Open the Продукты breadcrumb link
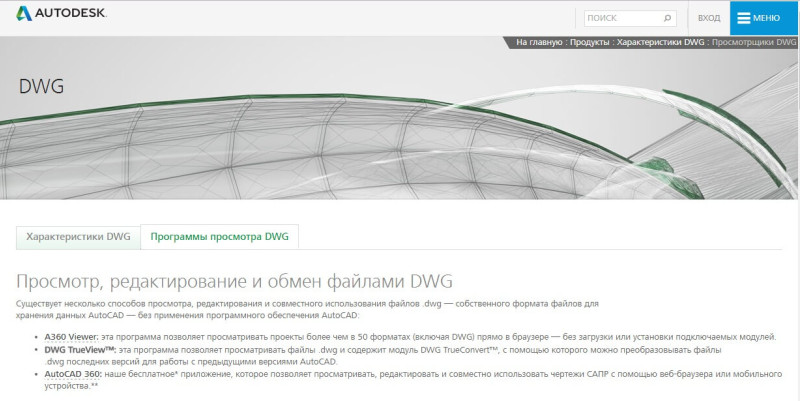Image resolution: width=800 pixels, height=401 pixels. coord(589,42)
